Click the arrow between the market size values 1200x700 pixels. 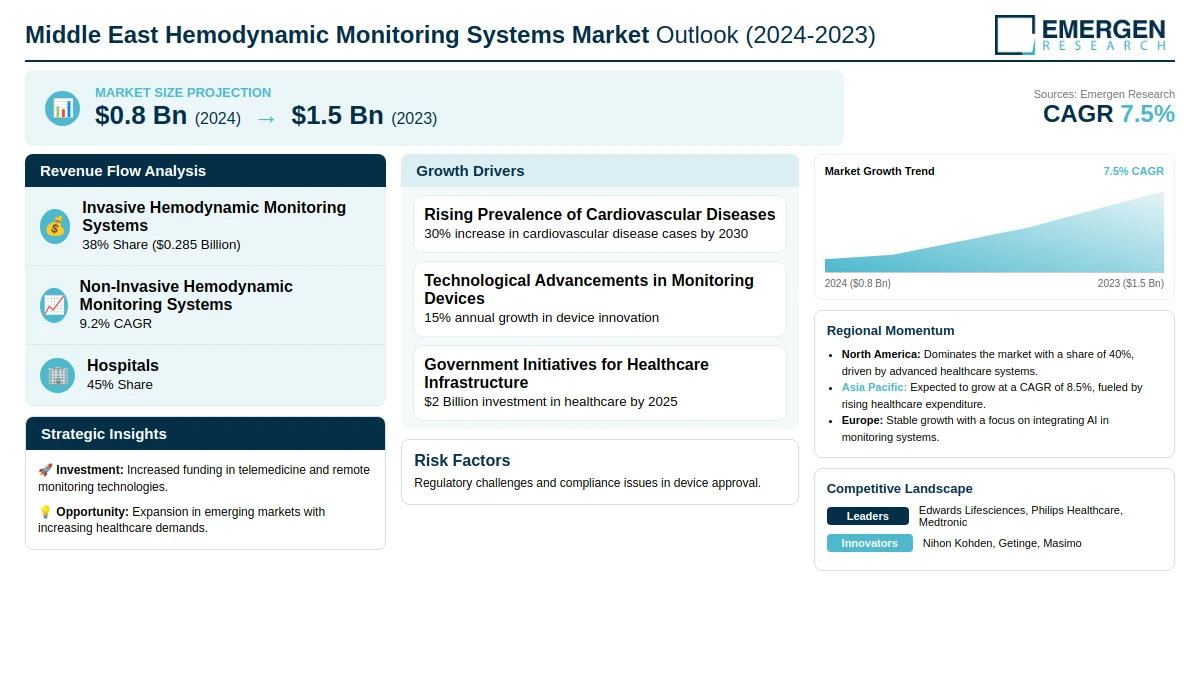(266, 118)
